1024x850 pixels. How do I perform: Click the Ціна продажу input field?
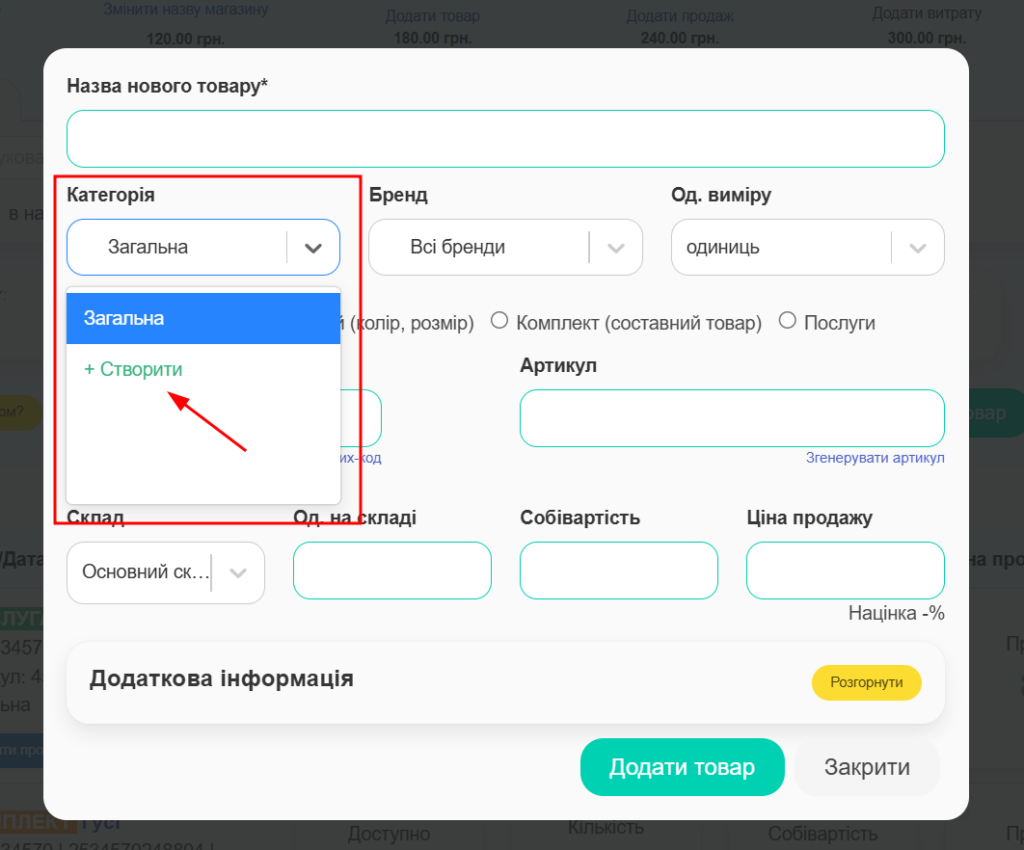[x=845, y=571]
